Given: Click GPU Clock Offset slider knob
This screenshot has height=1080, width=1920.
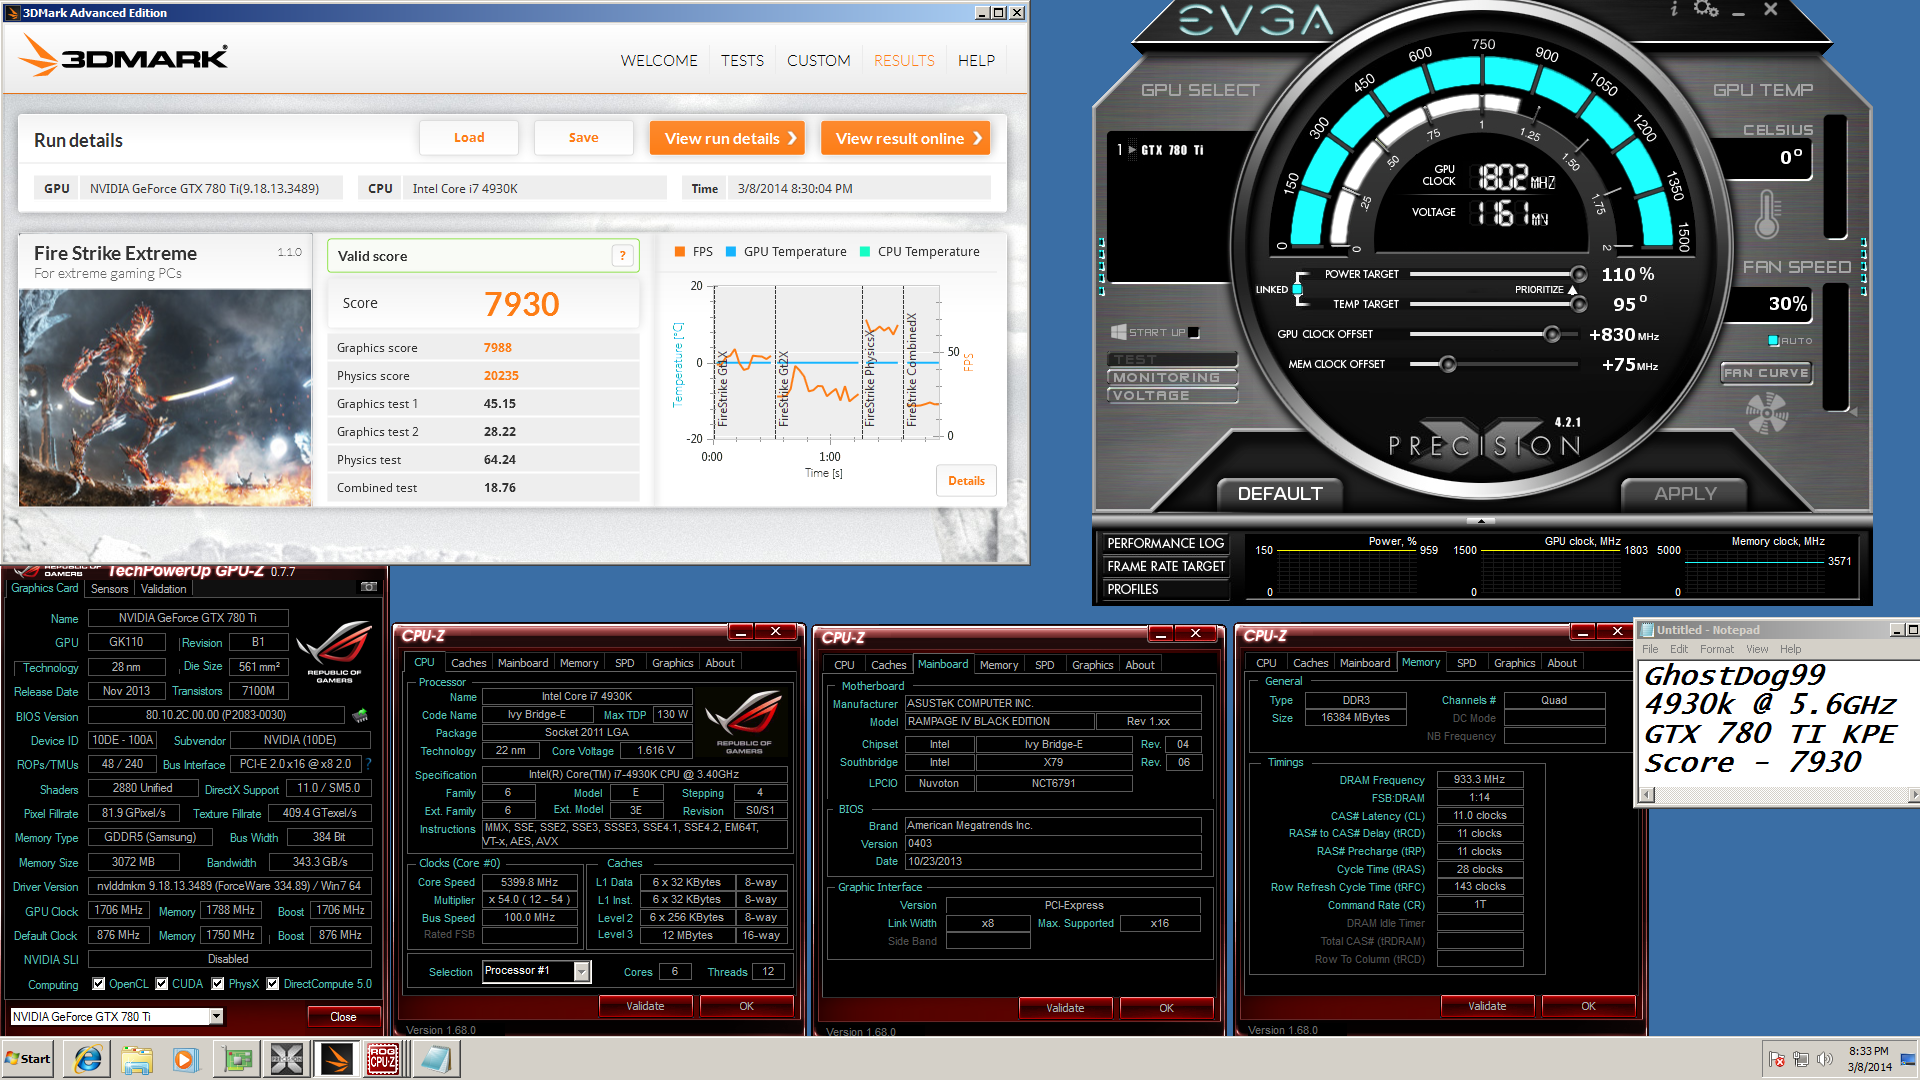Looking at the screenshot, I should click(1552, 334).
